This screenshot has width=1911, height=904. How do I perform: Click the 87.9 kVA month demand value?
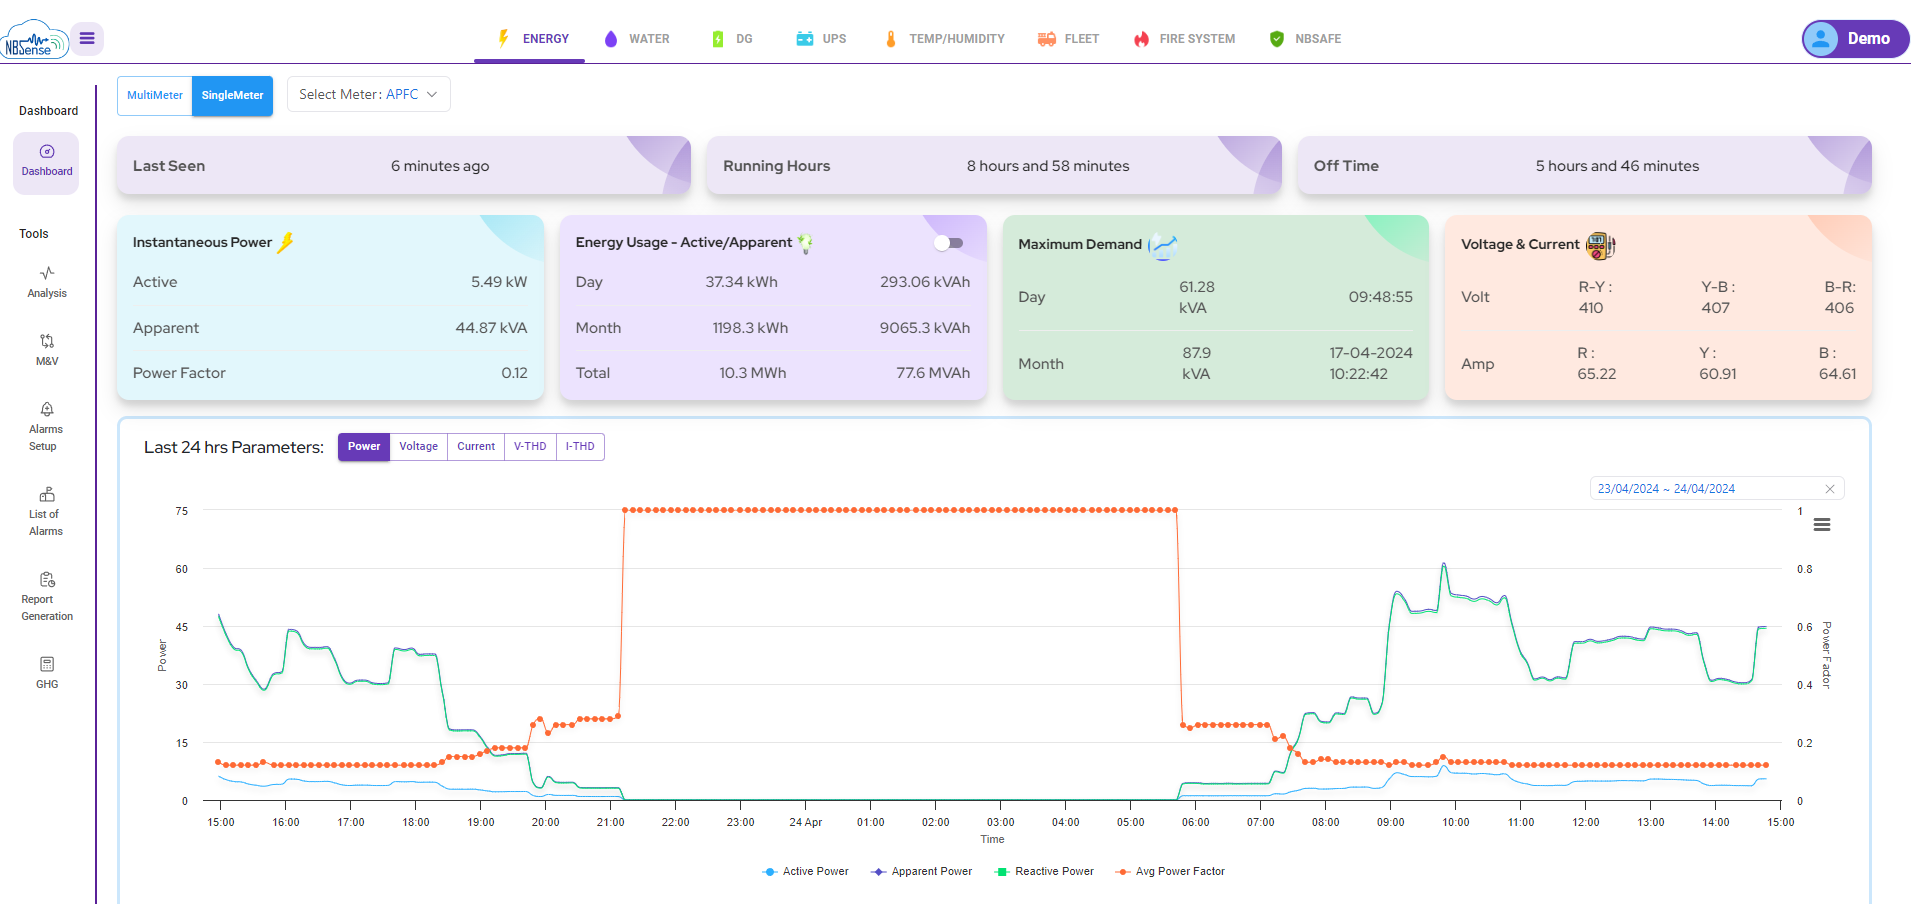(x=1196, y=364)
